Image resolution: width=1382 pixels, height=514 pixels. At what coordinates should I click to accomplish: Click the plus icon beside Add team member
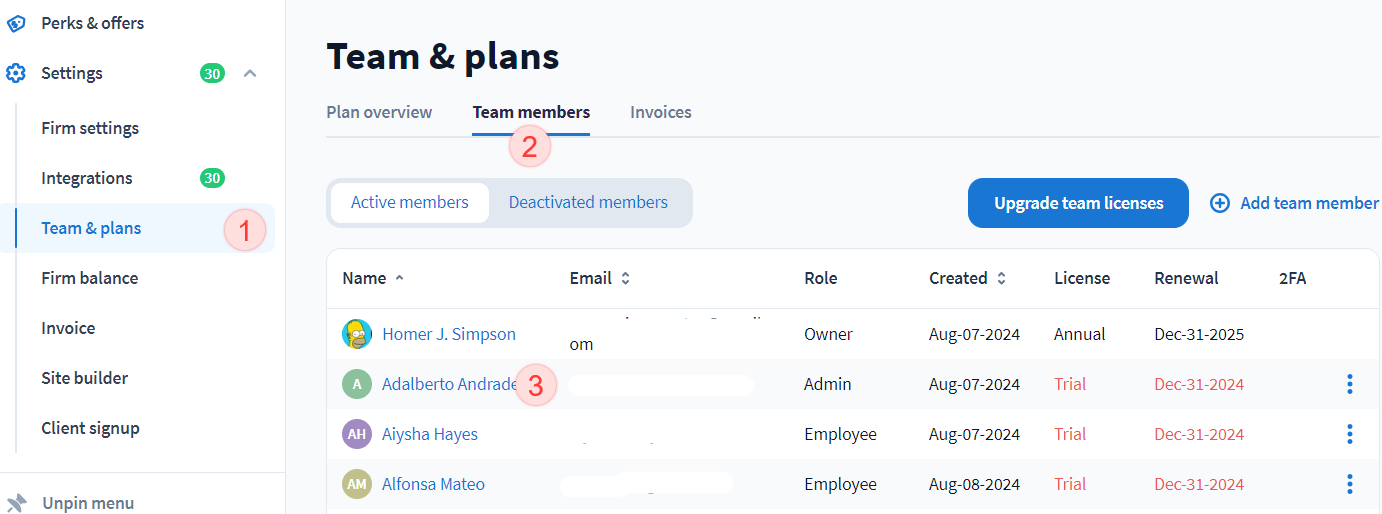point(1220,203)
